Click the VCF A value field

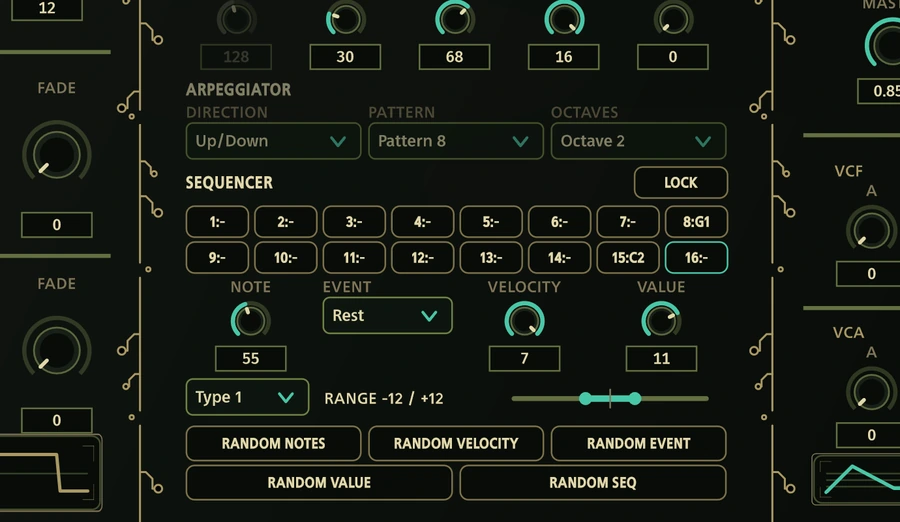click(868, 273)
